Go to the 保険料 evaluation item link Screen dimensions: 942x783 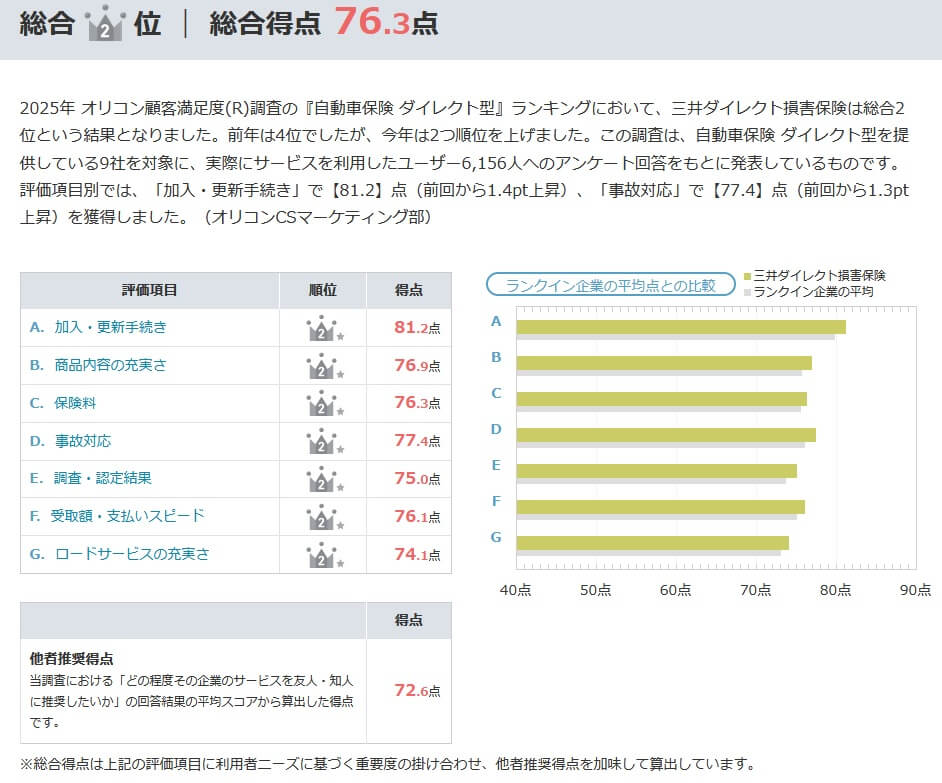[75, 403]
